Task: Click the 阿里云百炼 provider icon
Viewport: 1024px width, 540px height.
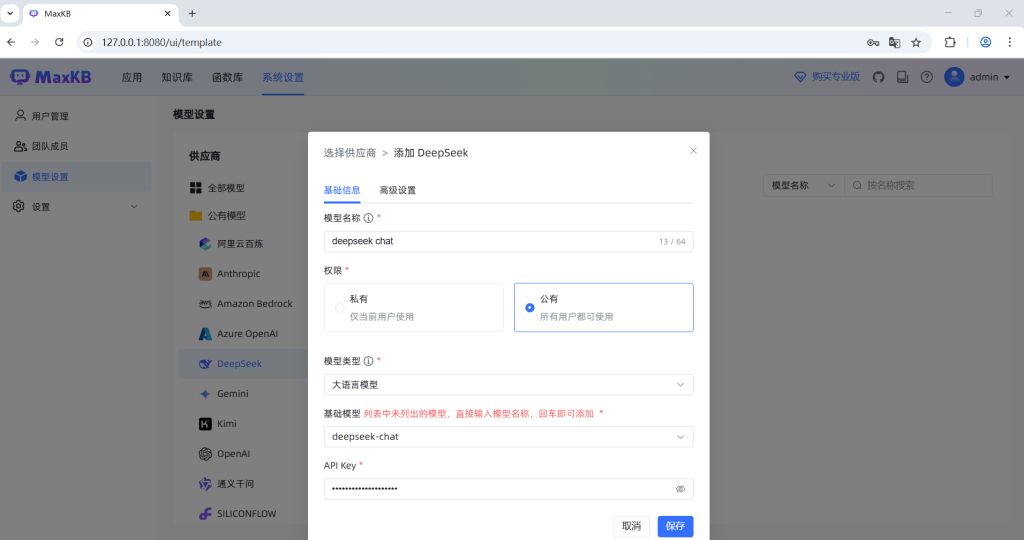Action: tap(205, 244)
